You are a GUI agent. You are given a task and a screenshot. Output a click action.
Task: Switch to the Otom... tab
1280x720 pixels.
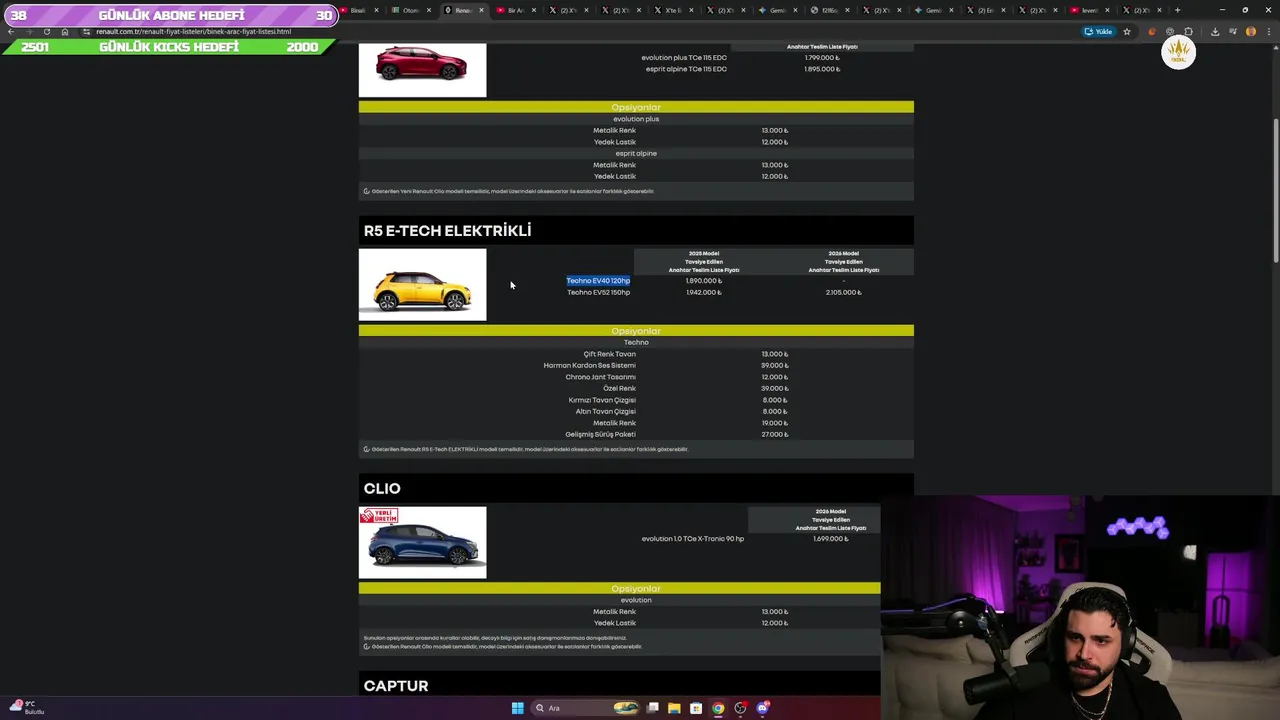point(409,10)
